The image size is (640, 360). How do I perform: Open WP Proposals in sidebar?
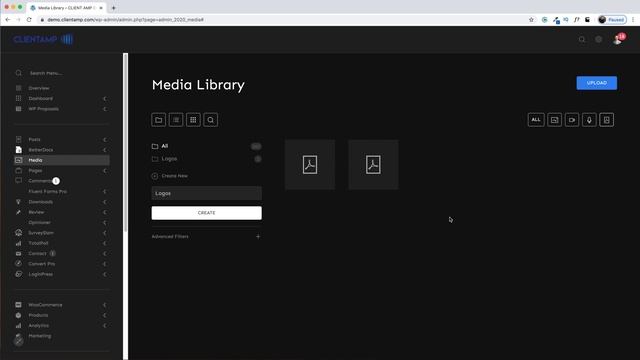click(43, 109)
